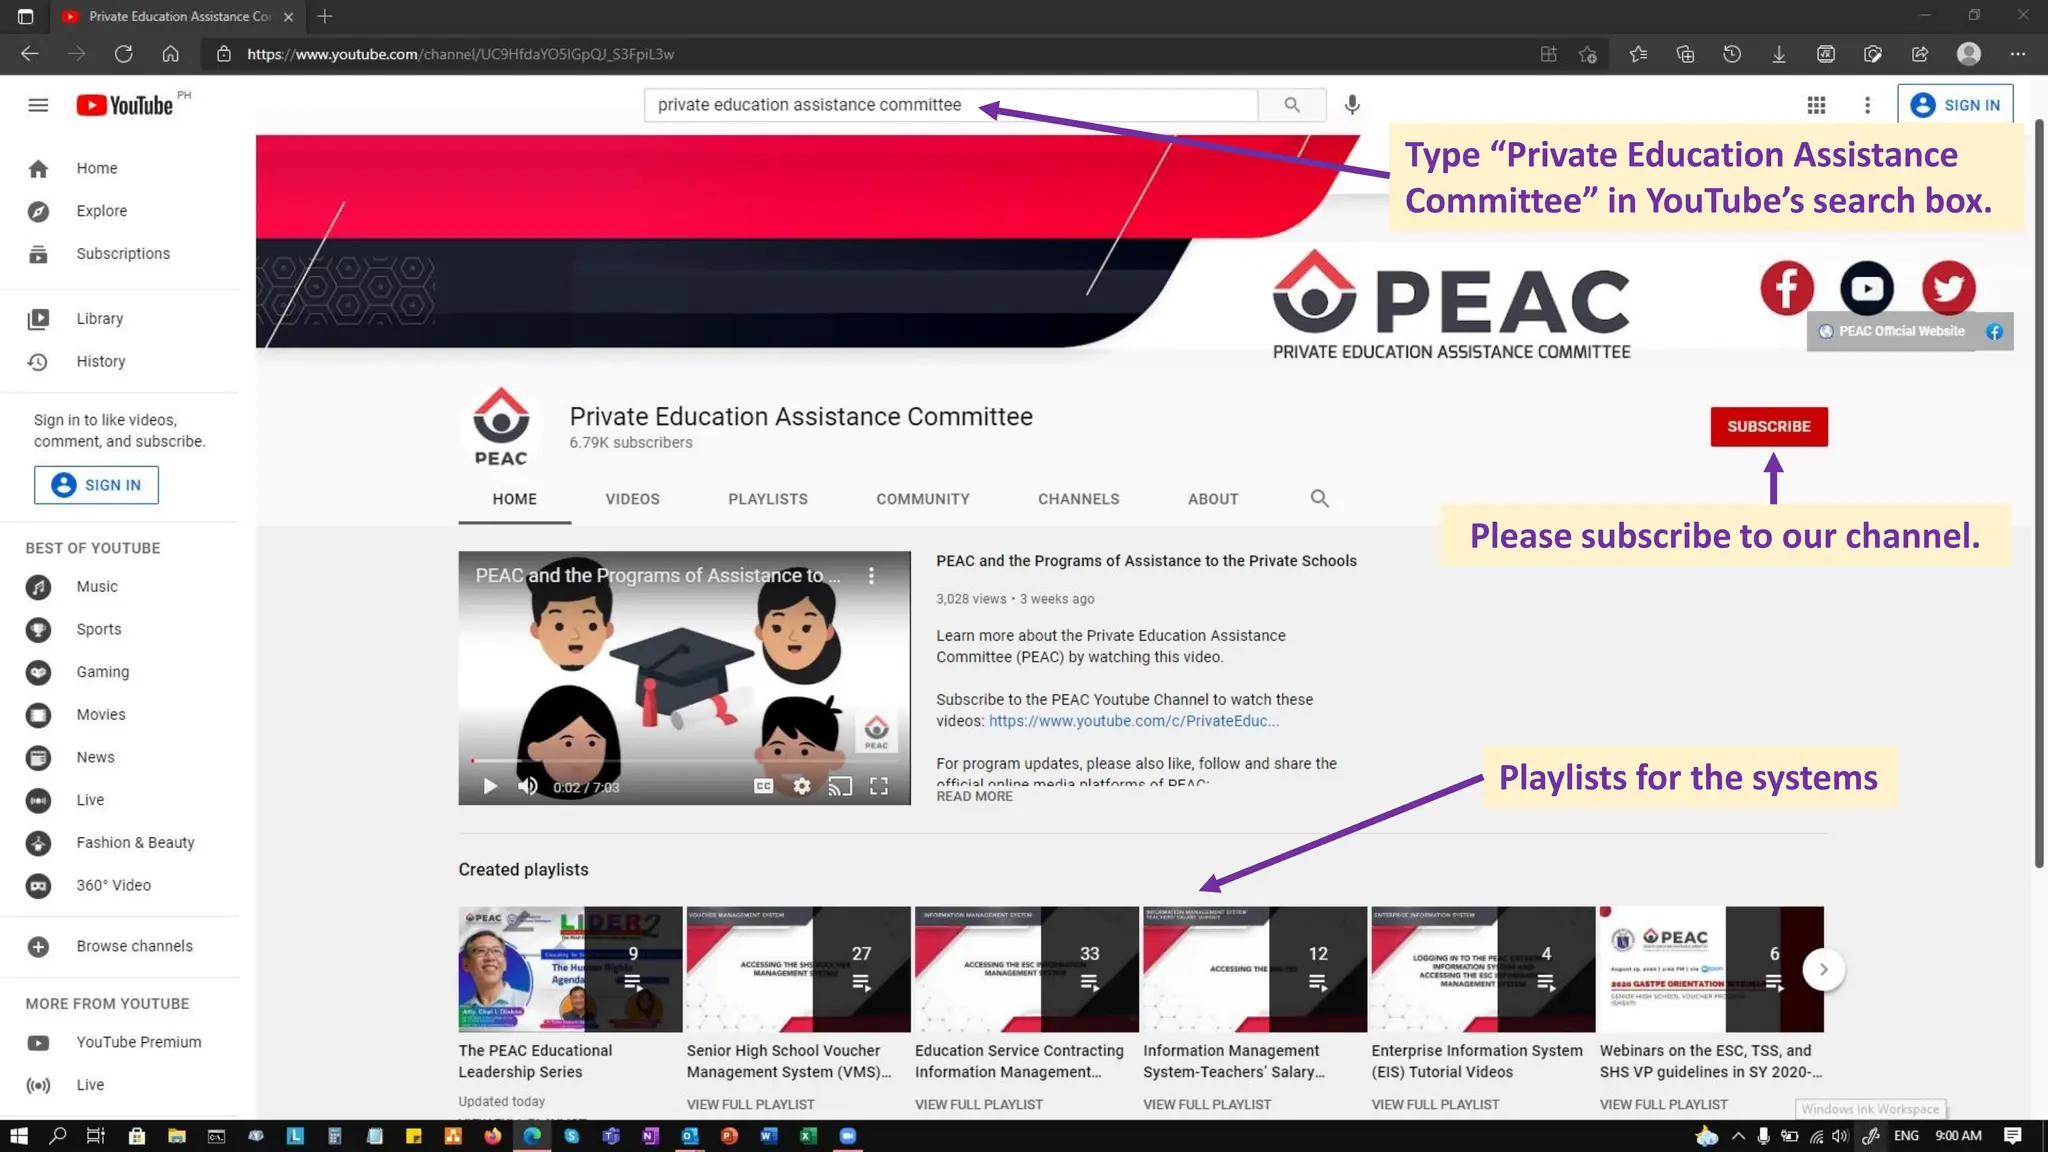
Task: Play the PEAC featured video
Action: [x=490, y=786]
